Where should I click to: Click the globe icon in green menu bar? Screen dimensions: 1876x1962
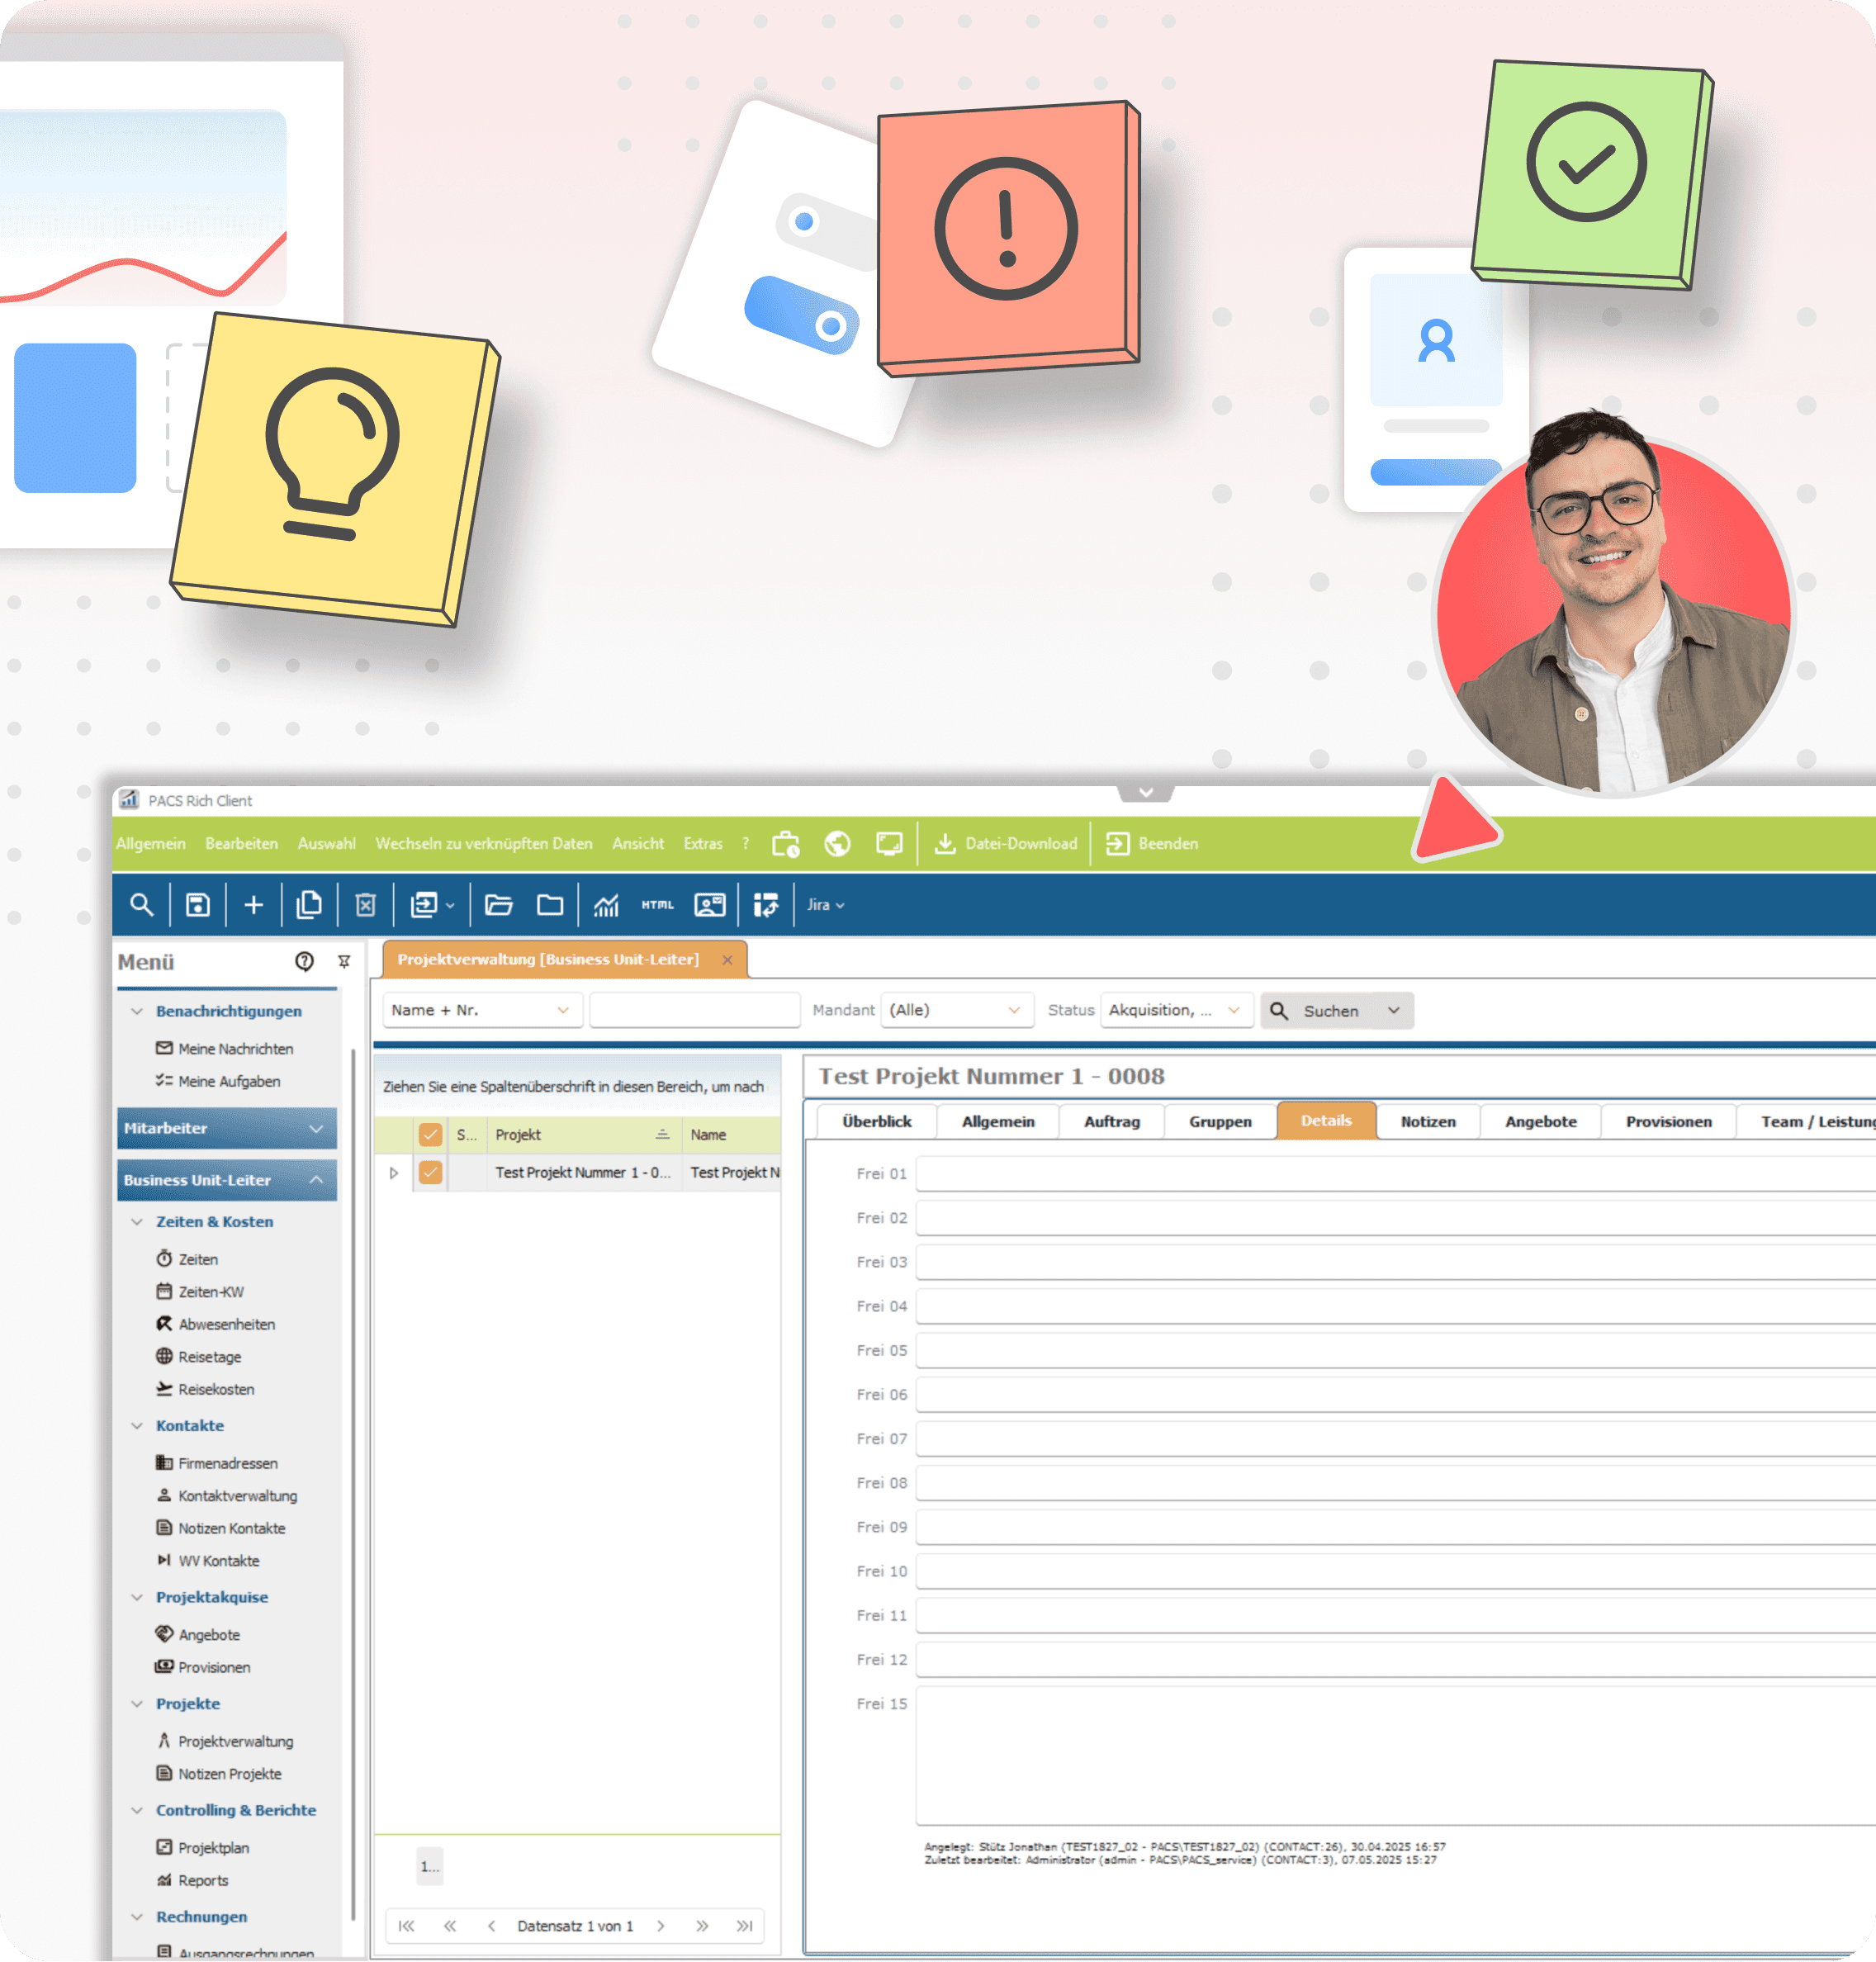click(837, 844)
